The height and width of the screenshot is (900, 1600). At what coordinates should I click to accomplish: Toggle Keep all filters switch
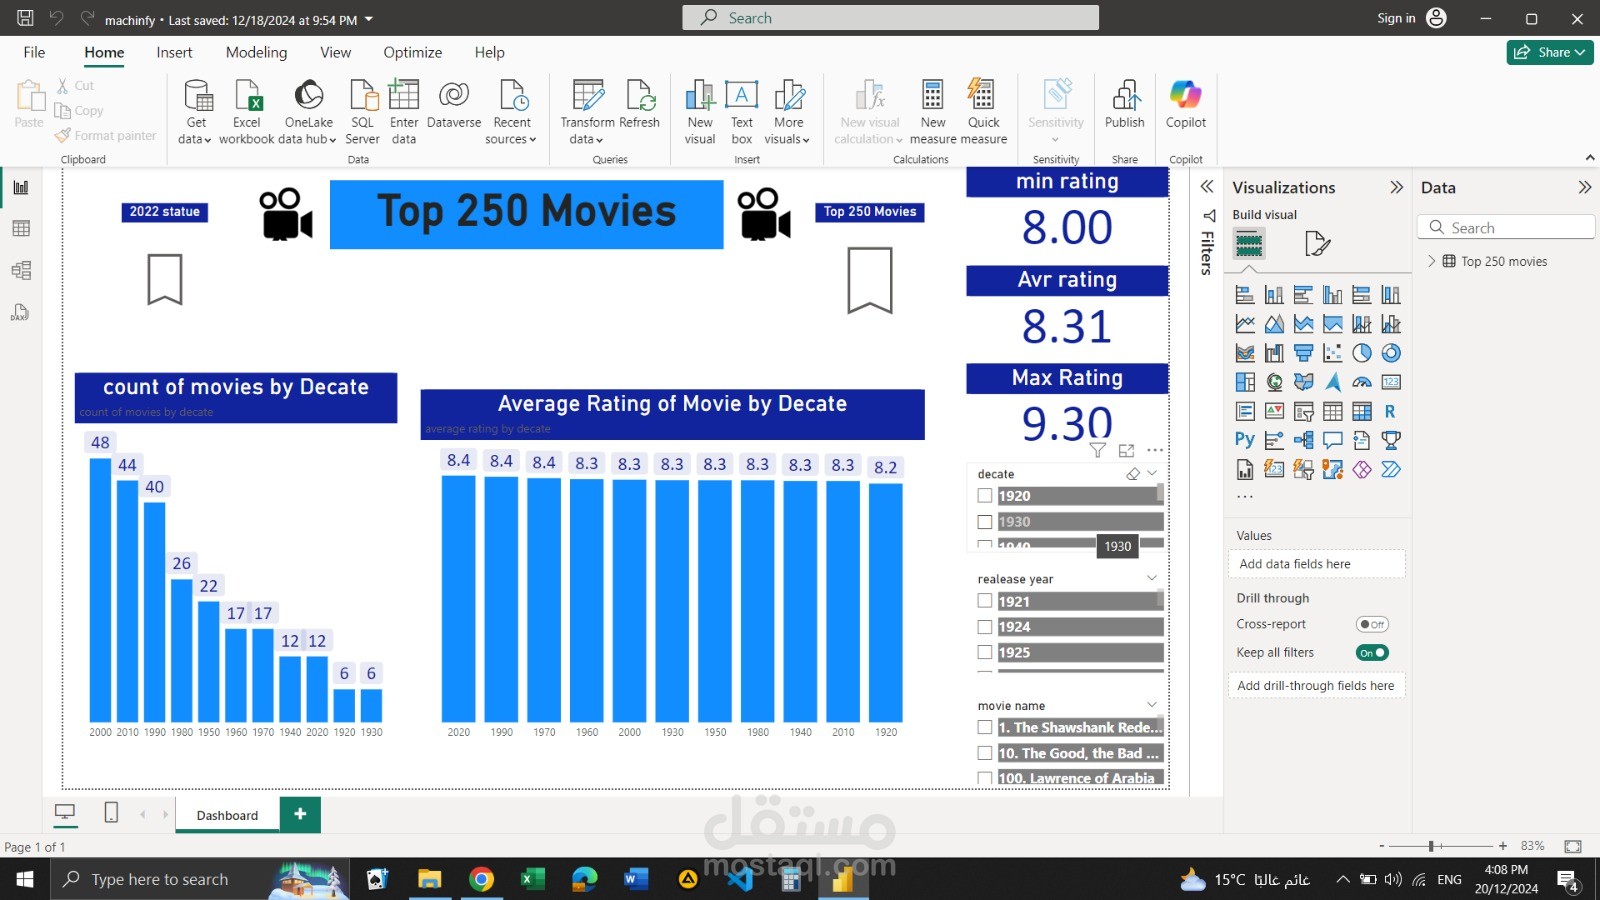click(x=1372, y=653)
